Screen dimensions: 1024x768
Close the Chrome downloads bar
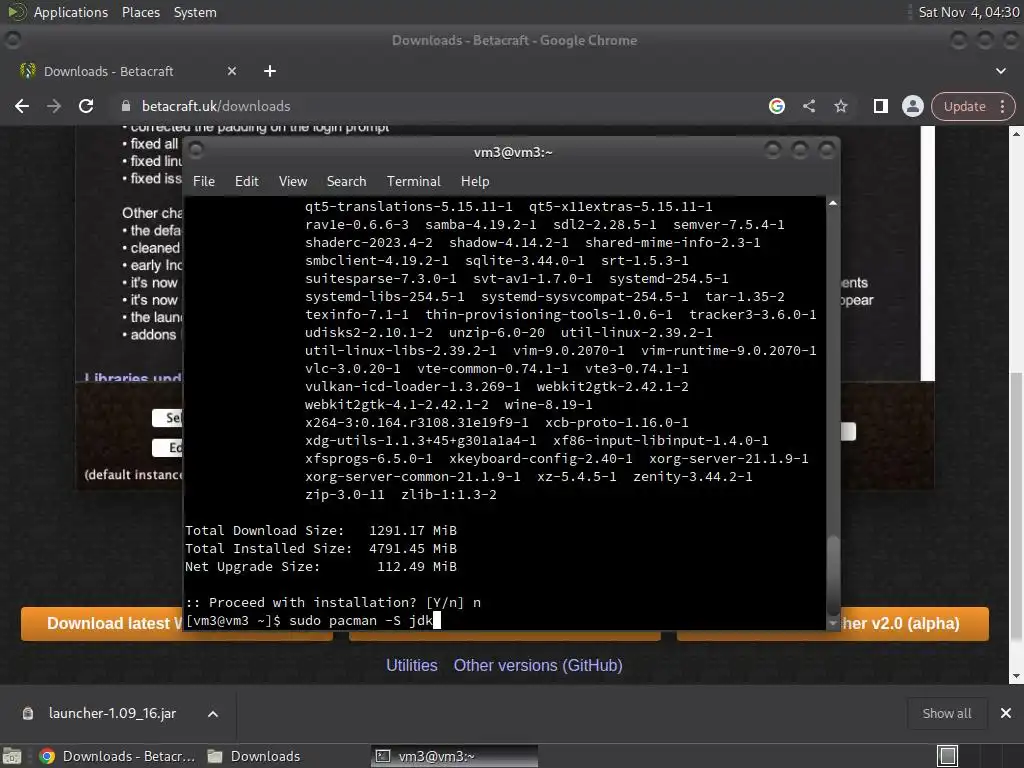pyautogui.click(x=1006, y=713)
